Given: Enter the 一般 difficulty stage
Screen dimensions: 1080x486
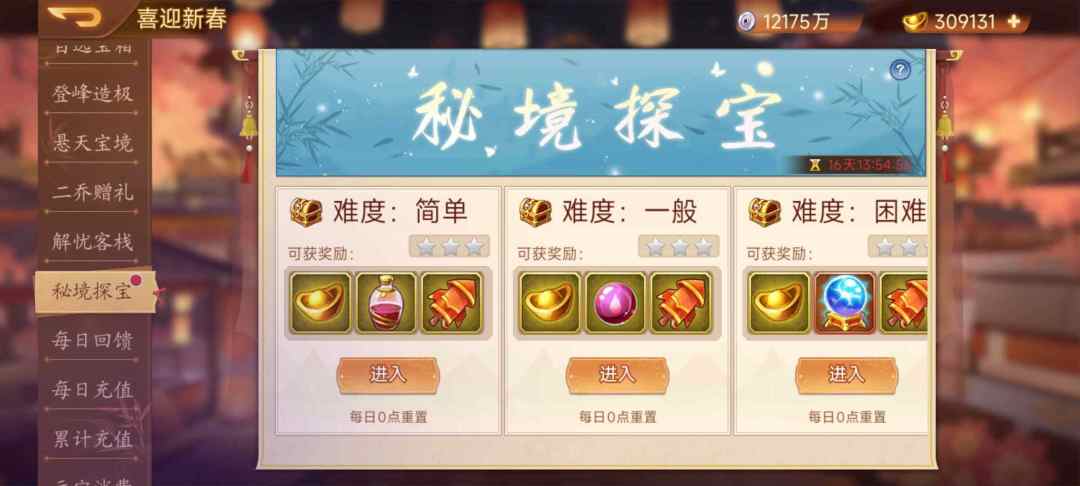Looking at the screenshot, I should [617, 375].
